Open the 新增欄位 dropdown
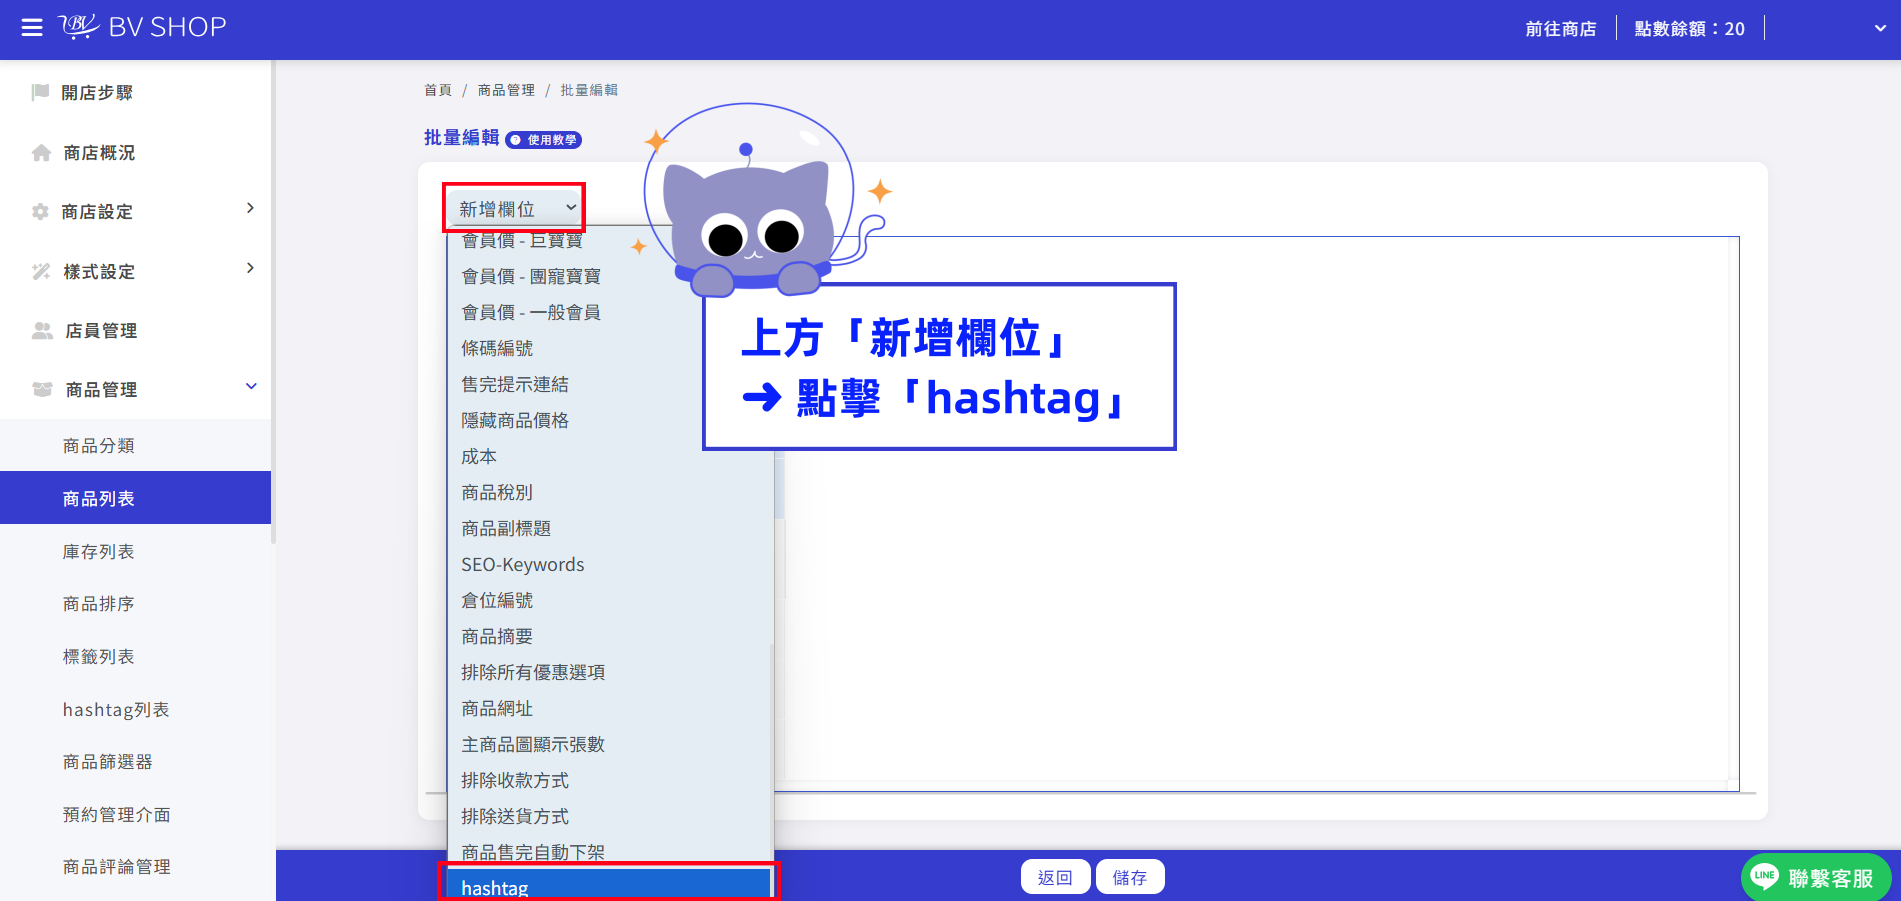The height and width of the screenshot is (901, 1901). (514, 208)
